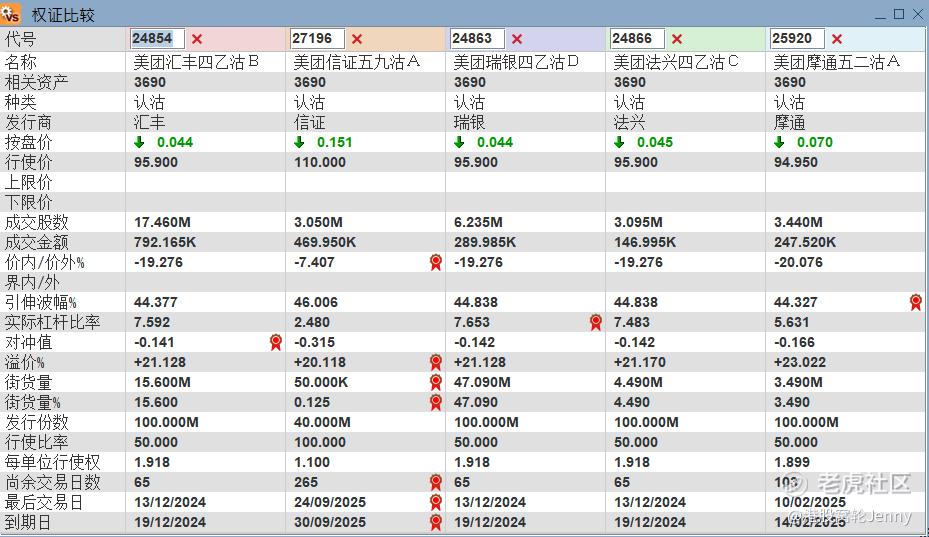Screen dimensions: 929x537
Task: Remove warrant 24866 with its red X
Action: (677, 39)
